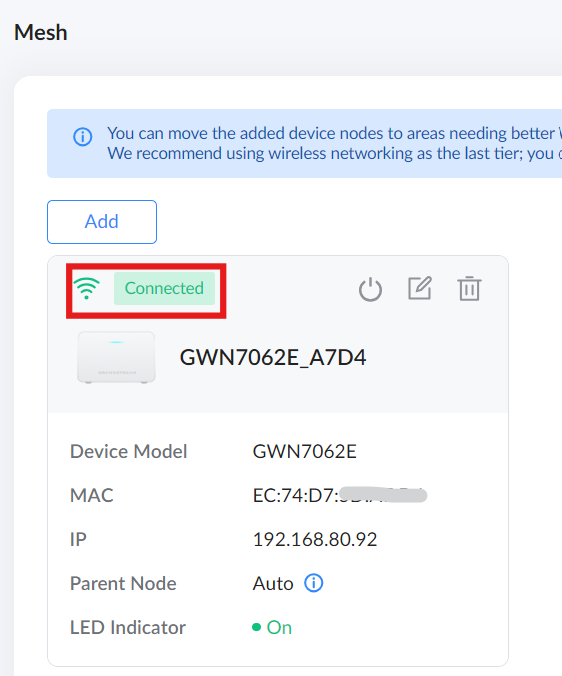562x676 pixels.
Task: Click the info icon next to Parent Node Auto
Action: click(x=314, y=583)
